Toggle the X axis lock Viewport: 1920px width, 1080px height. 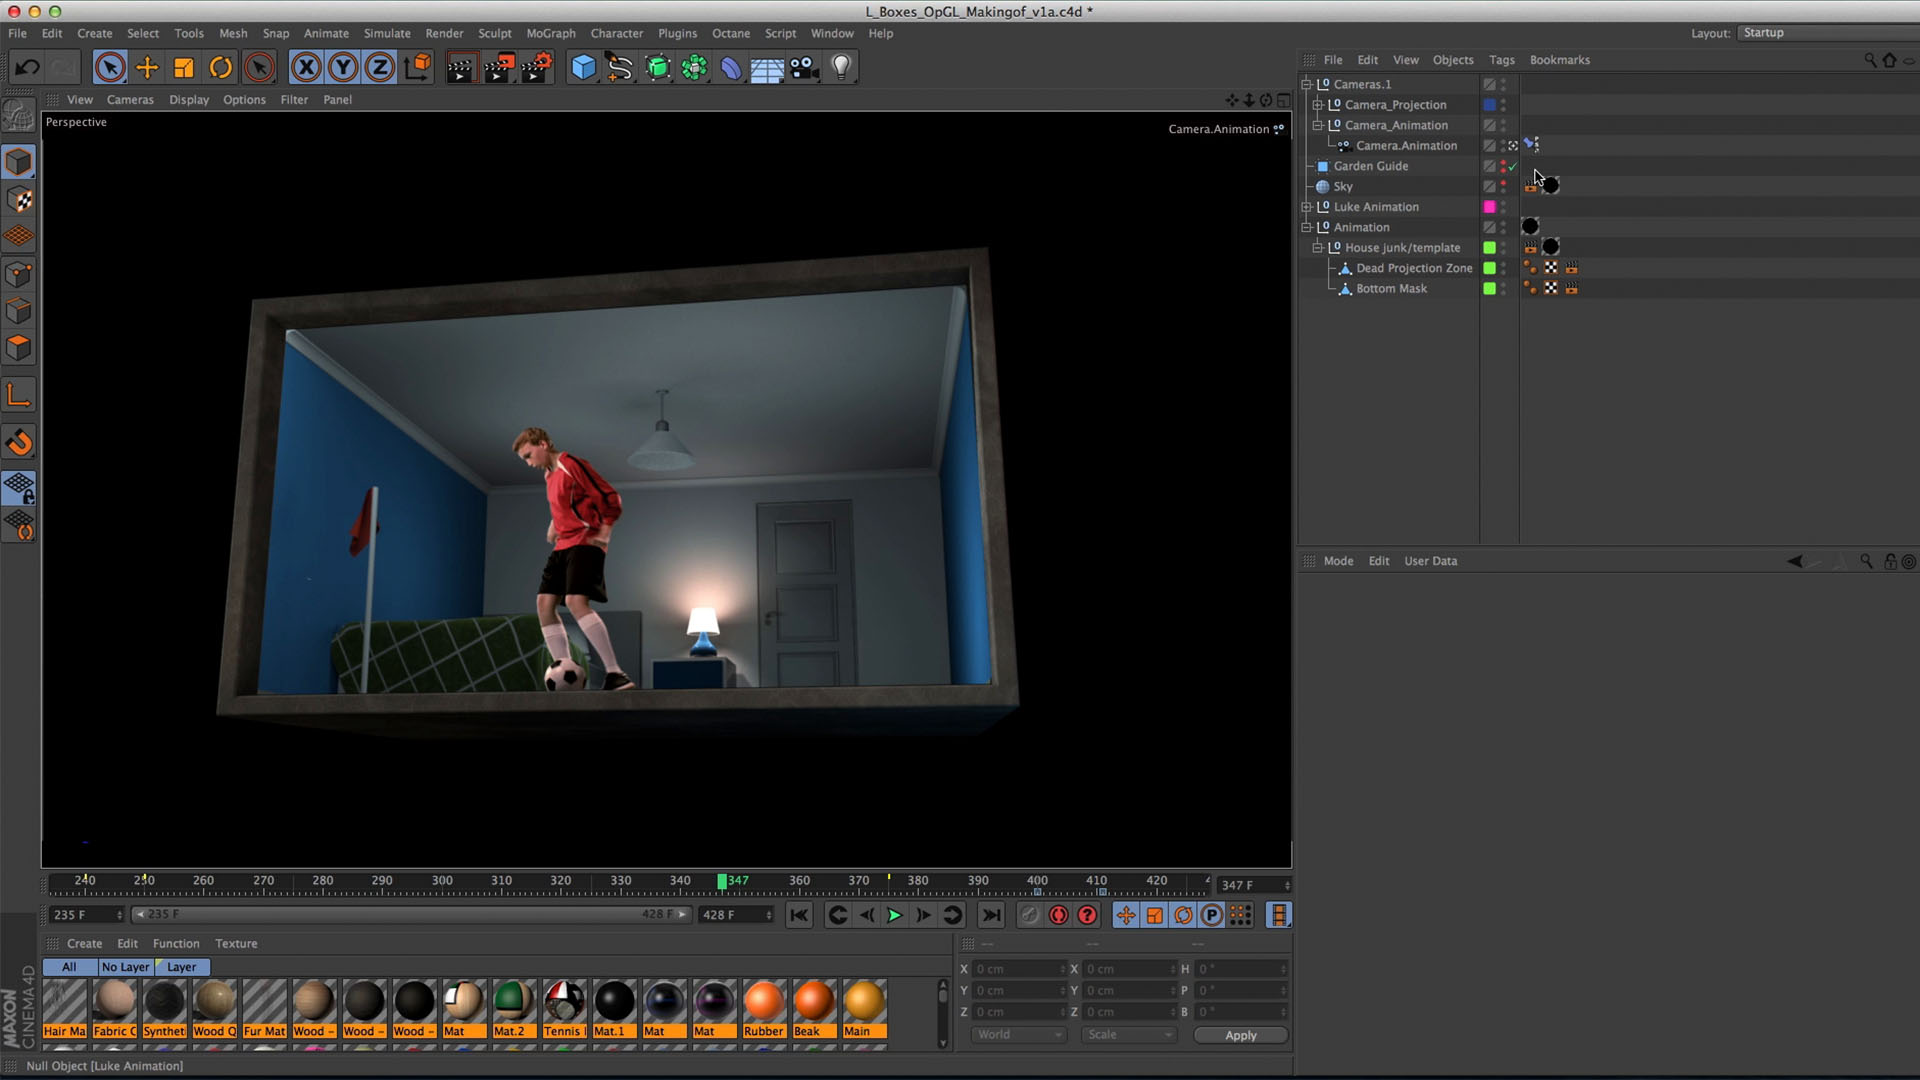(306, 68)
